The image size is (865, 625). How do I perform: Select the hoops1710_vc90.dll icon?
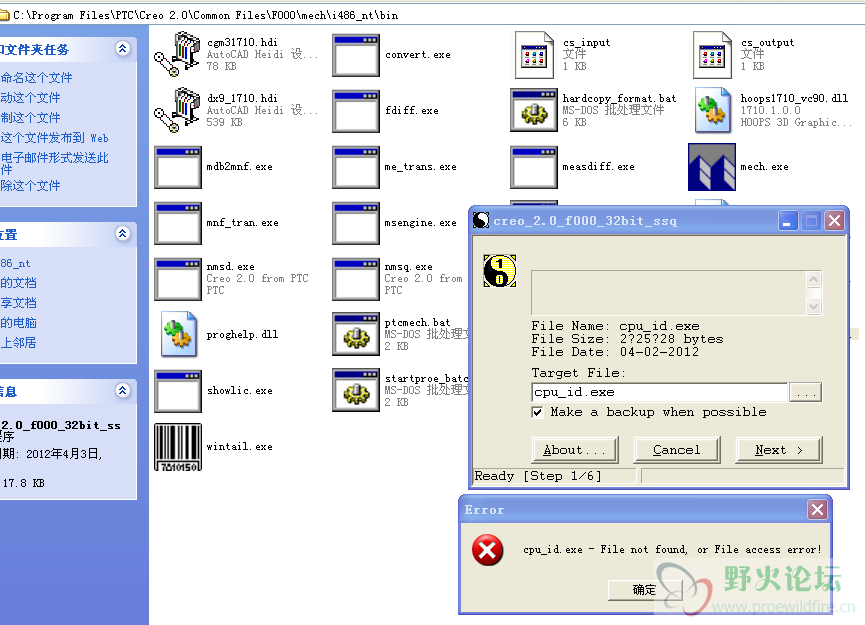(x=713, y=110)
